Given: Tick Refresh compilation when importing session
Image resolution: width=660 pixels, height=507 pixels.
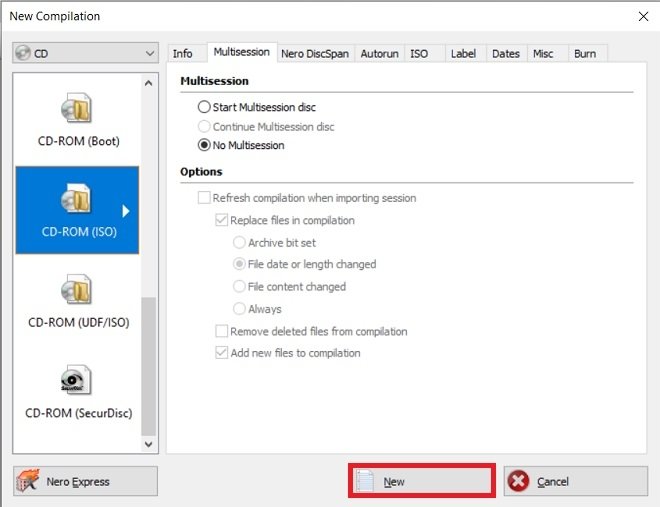Looking at the screenshot, I should (204, 197).
